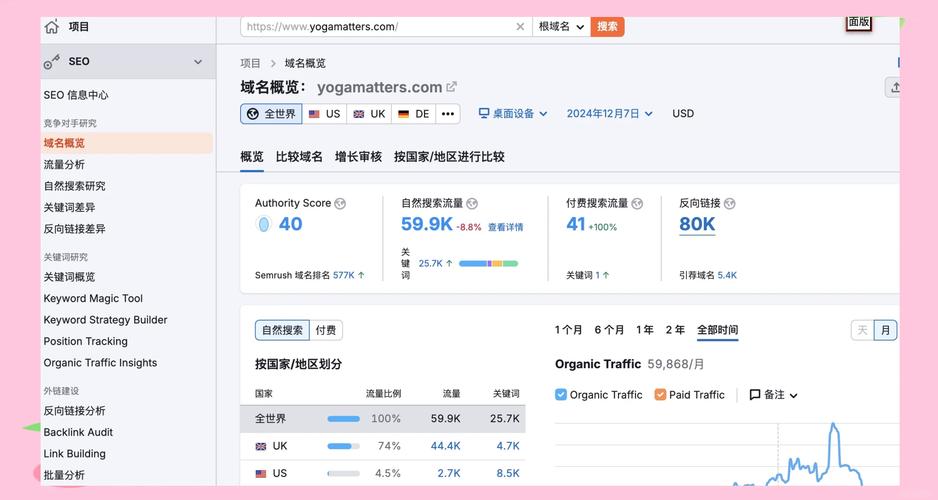The image size is (938, 500).
Task: Click the 8.5K US keywords value
Action: pos(508,474)
